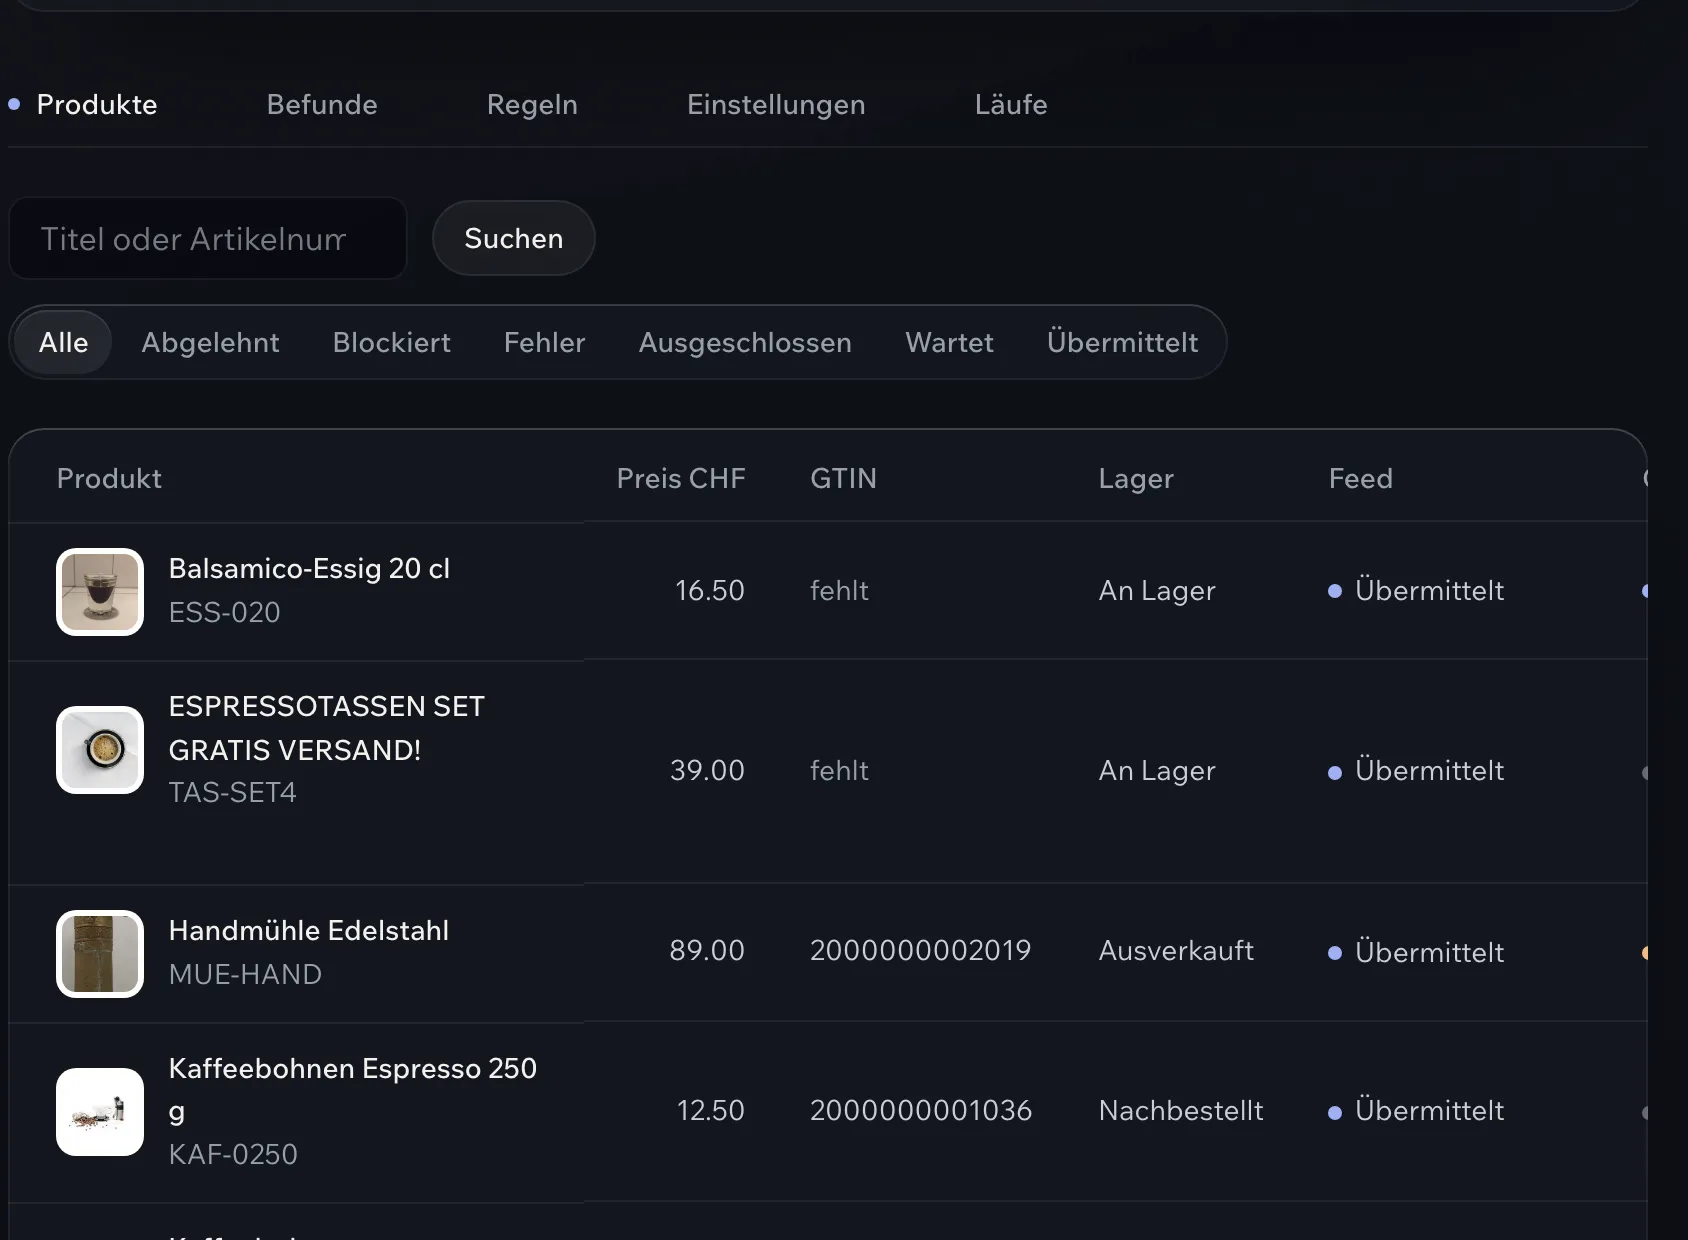Click the Espressotassen Set product thumbnail
This screenshot has width=1688, height=1240.
click(100, 749)
